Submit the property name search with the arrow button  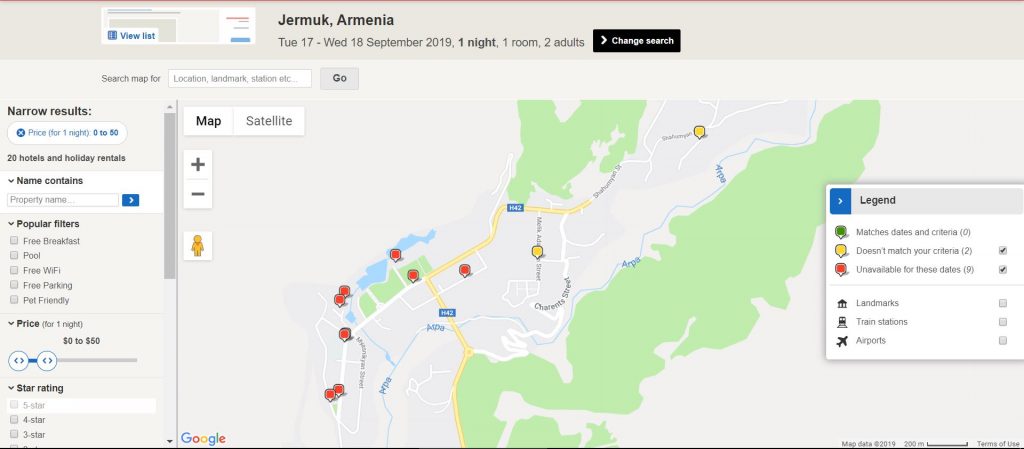coord(131,200)
